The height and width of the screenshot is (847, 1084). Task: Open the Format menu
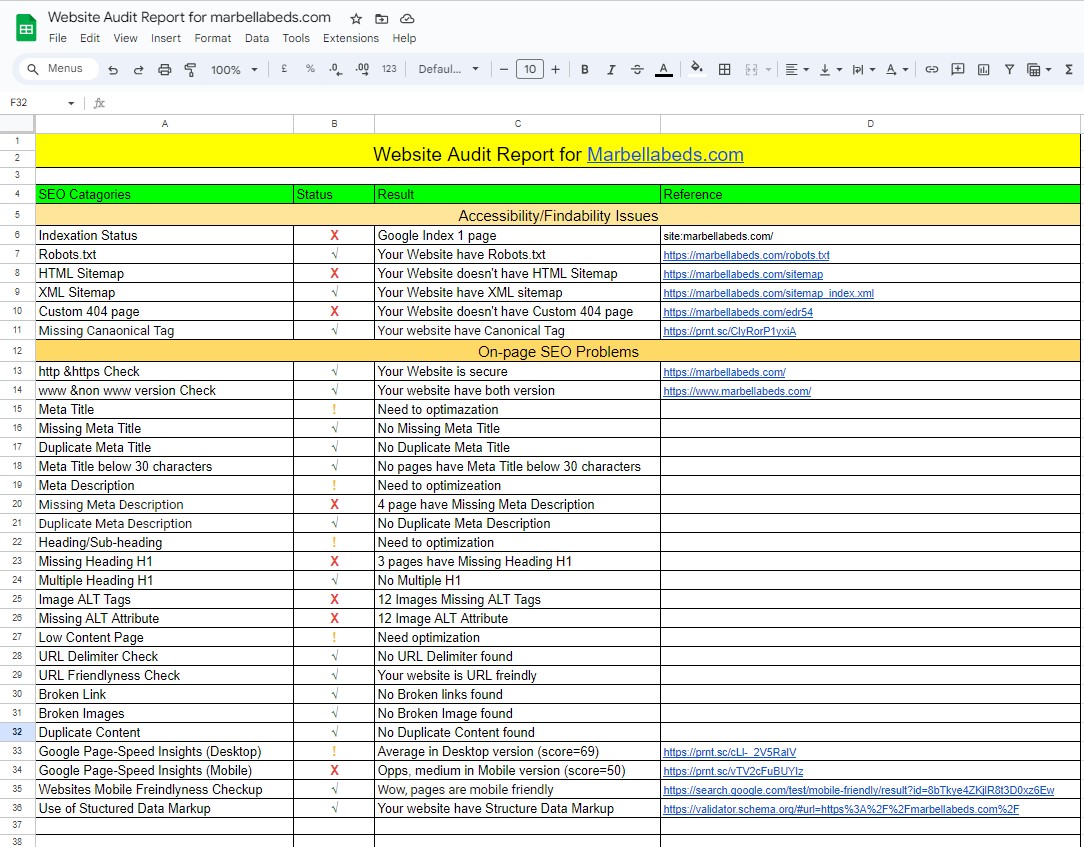(213, 38)
